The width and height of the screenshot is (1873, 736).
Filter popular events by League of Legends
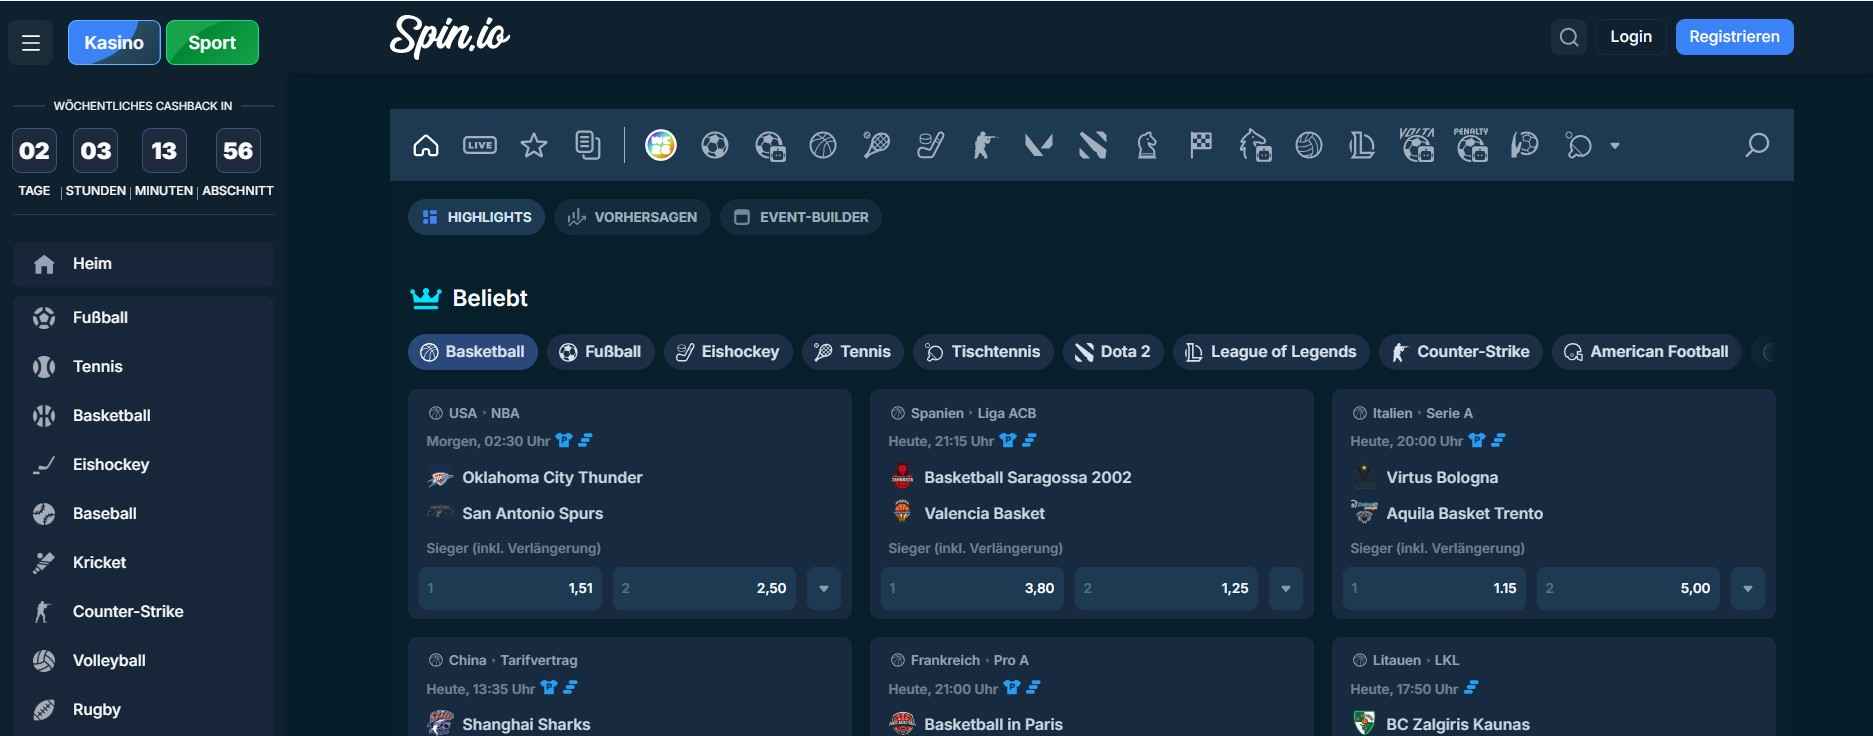click(1271, 352)
